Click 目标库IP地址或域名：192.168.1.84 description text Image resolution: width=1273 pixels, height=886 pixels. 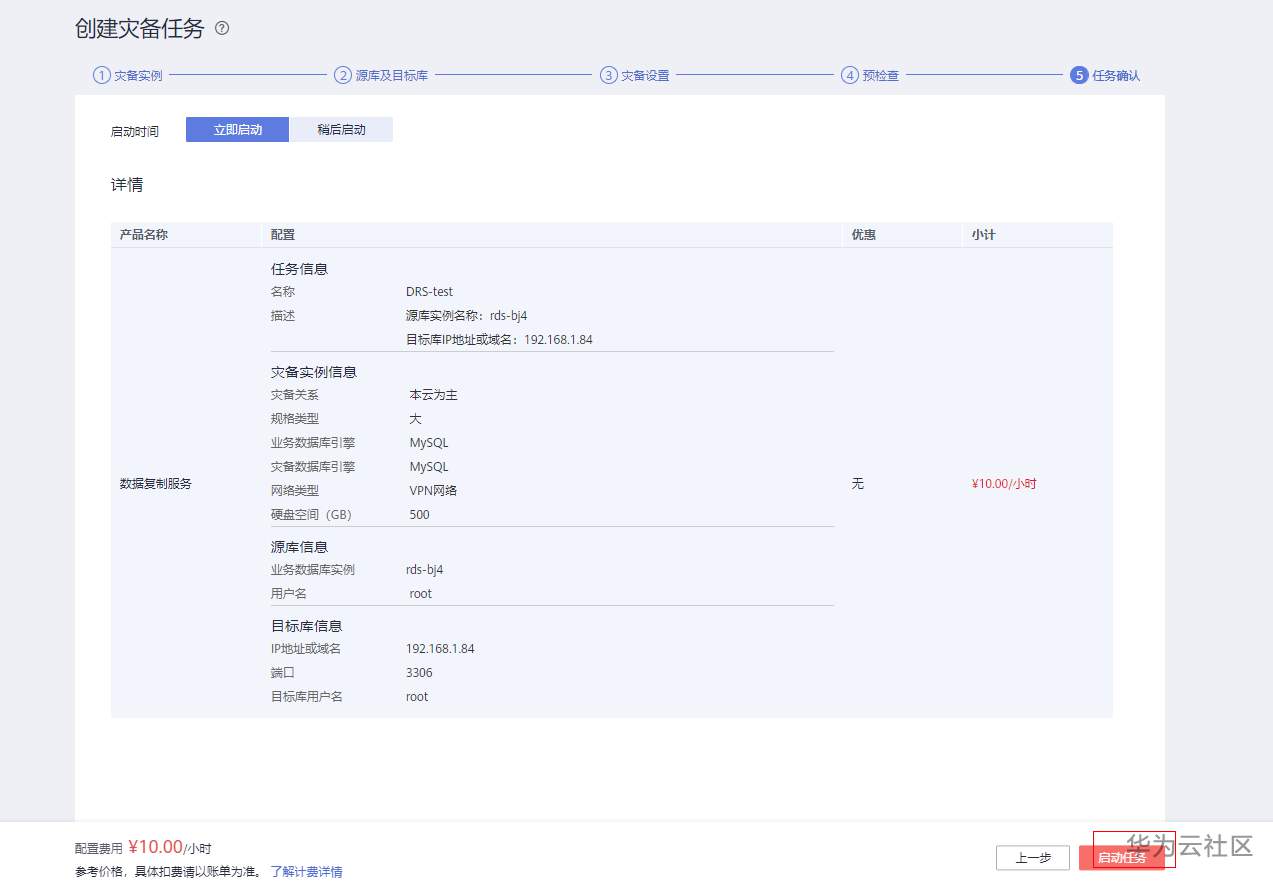499,340
